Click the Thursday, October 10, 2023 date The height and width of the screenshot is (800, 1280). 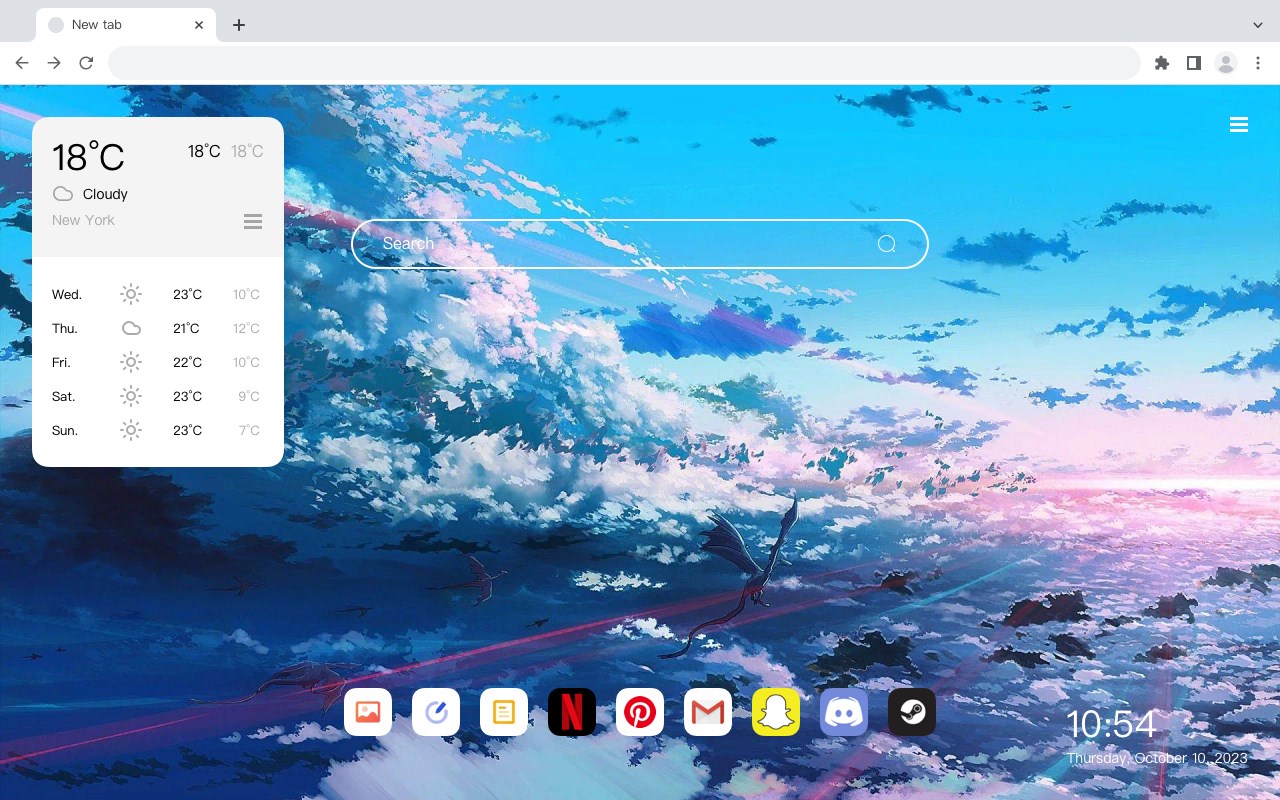pyautogui.click(x=1157, y=758)
